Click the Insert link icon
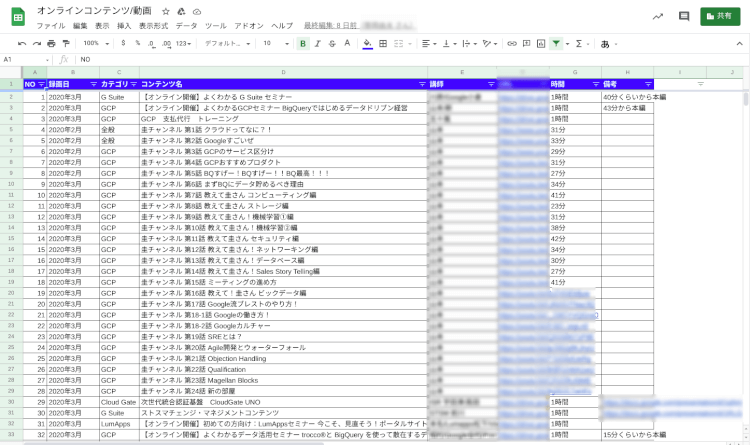750x445 pixels. [x=512, y=44]
